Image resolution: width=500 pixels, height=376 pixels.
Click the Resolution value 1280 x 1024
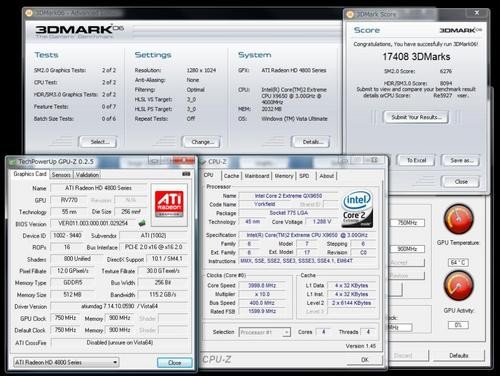click(201, 70)
